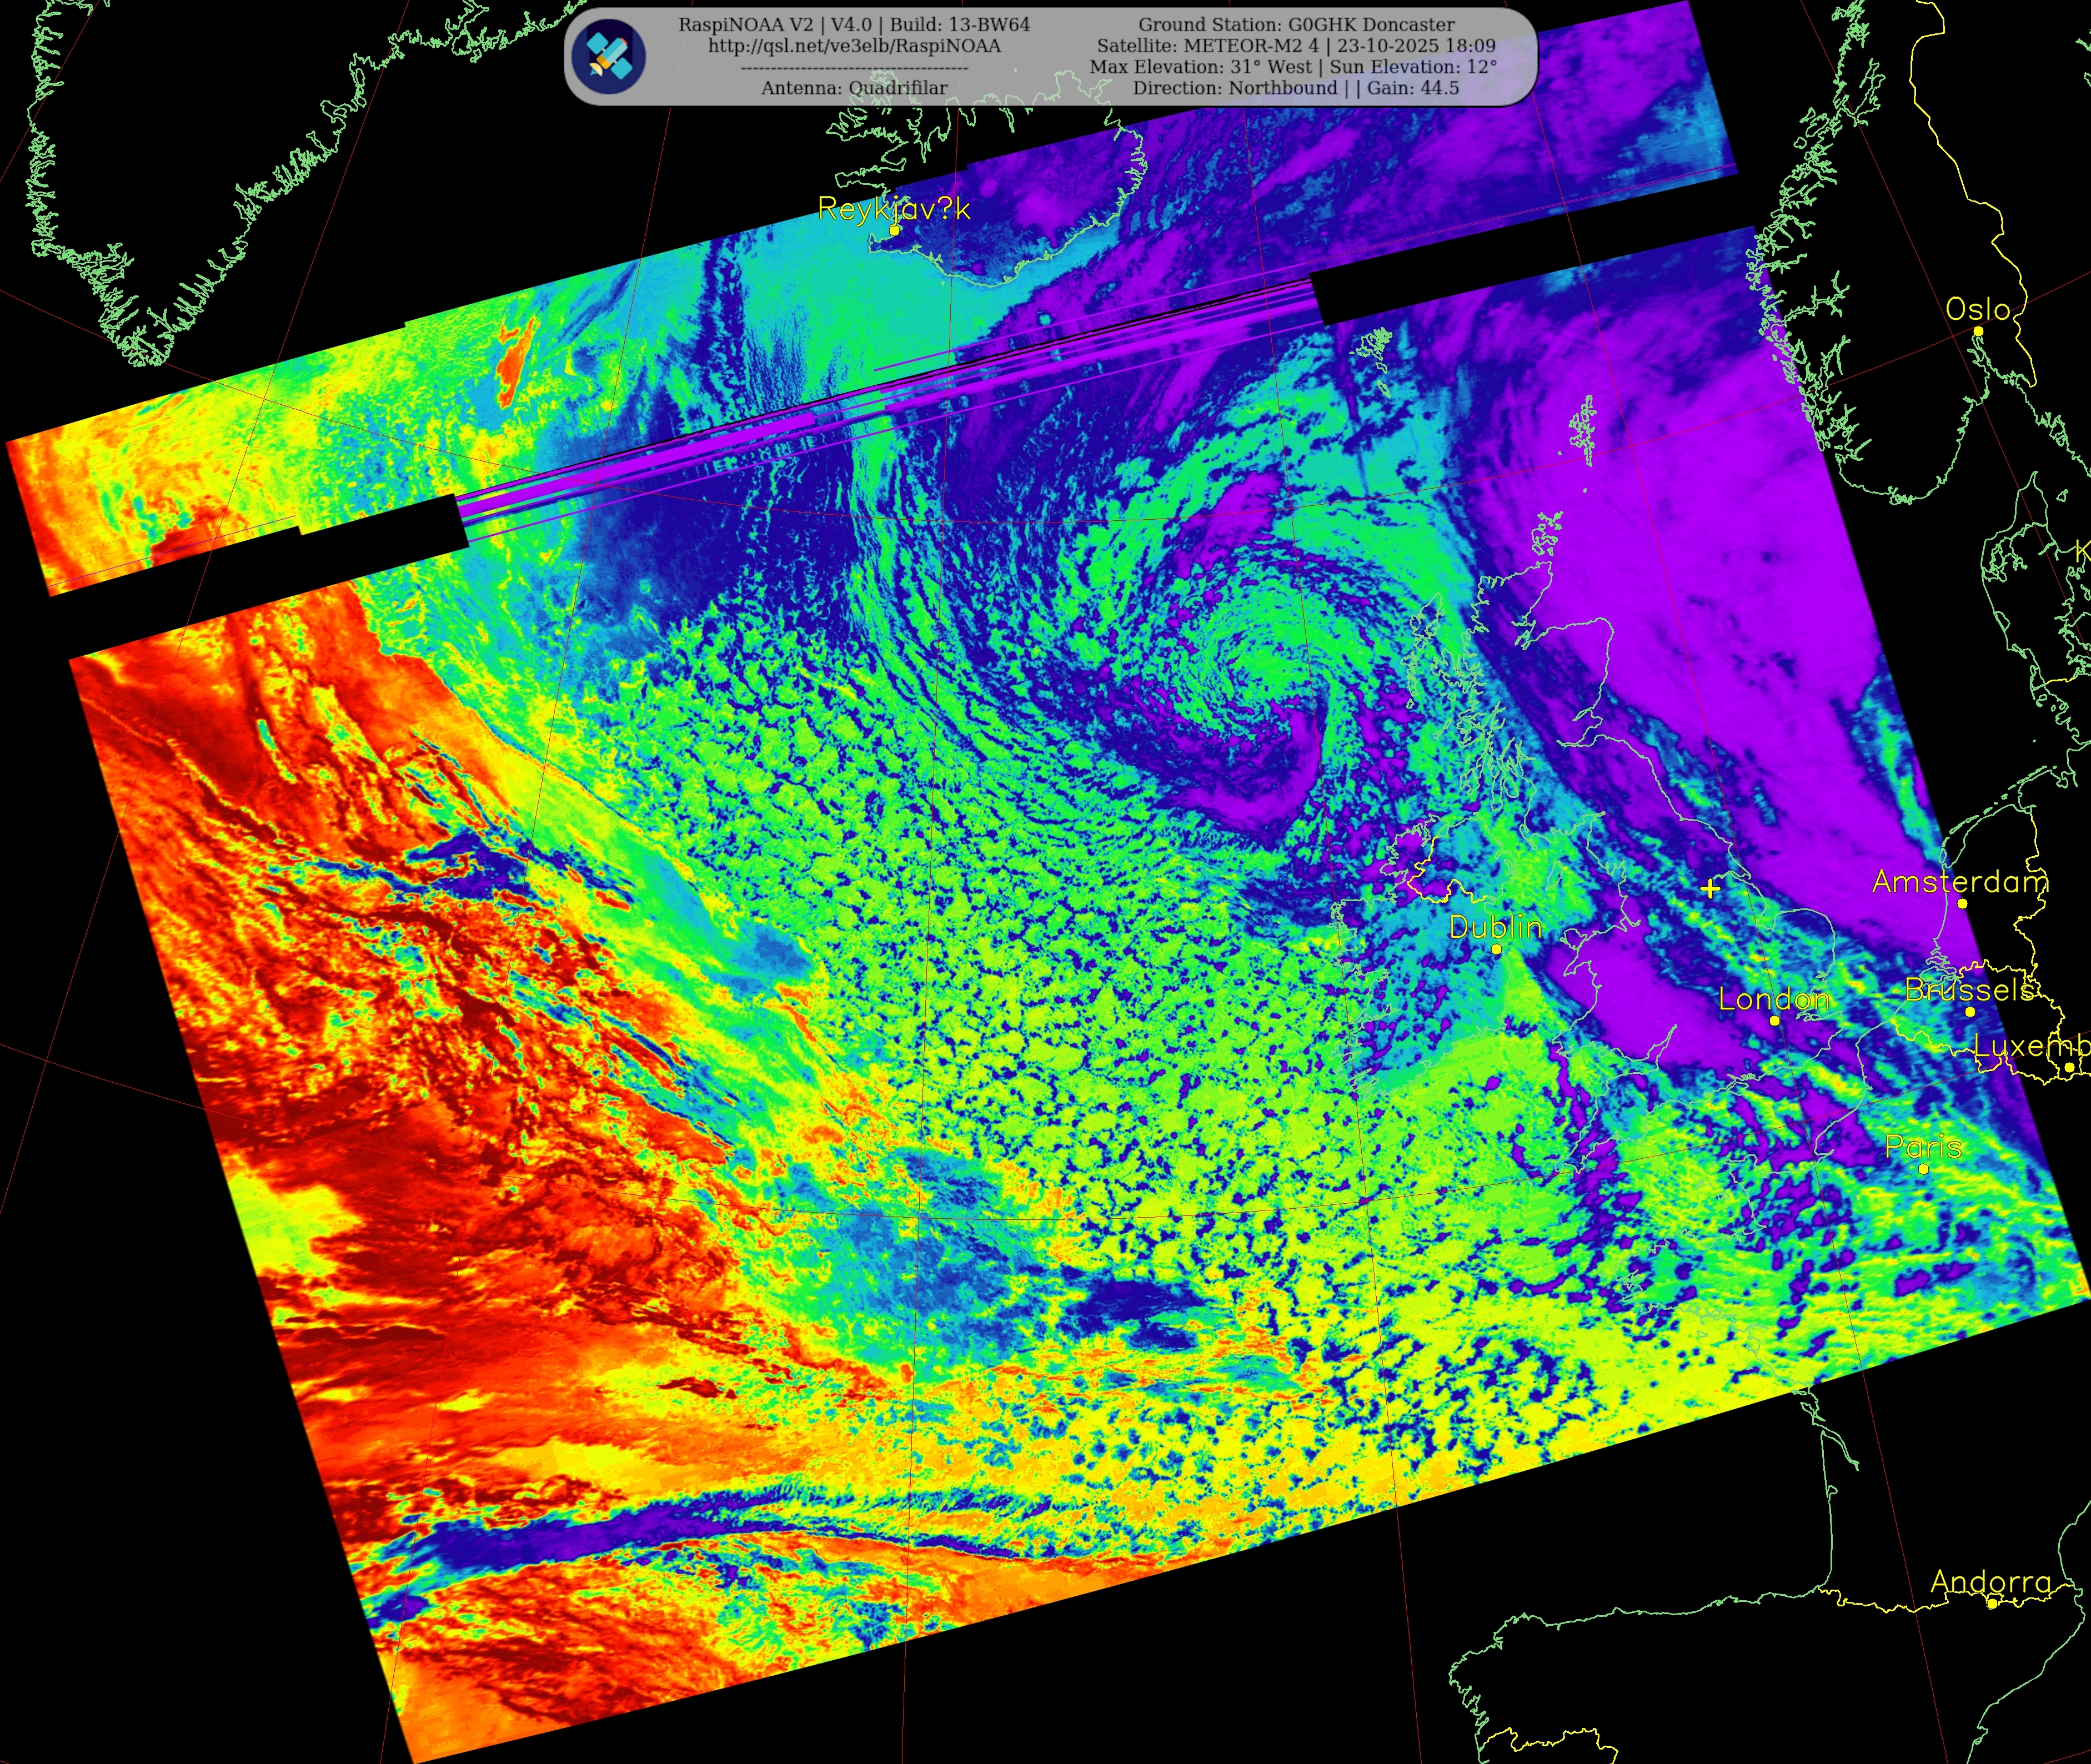The height and width of the screenshot is (1764, 2091).
Task: Click the London city marker dot
Action: click(x=1775, y=1021)
